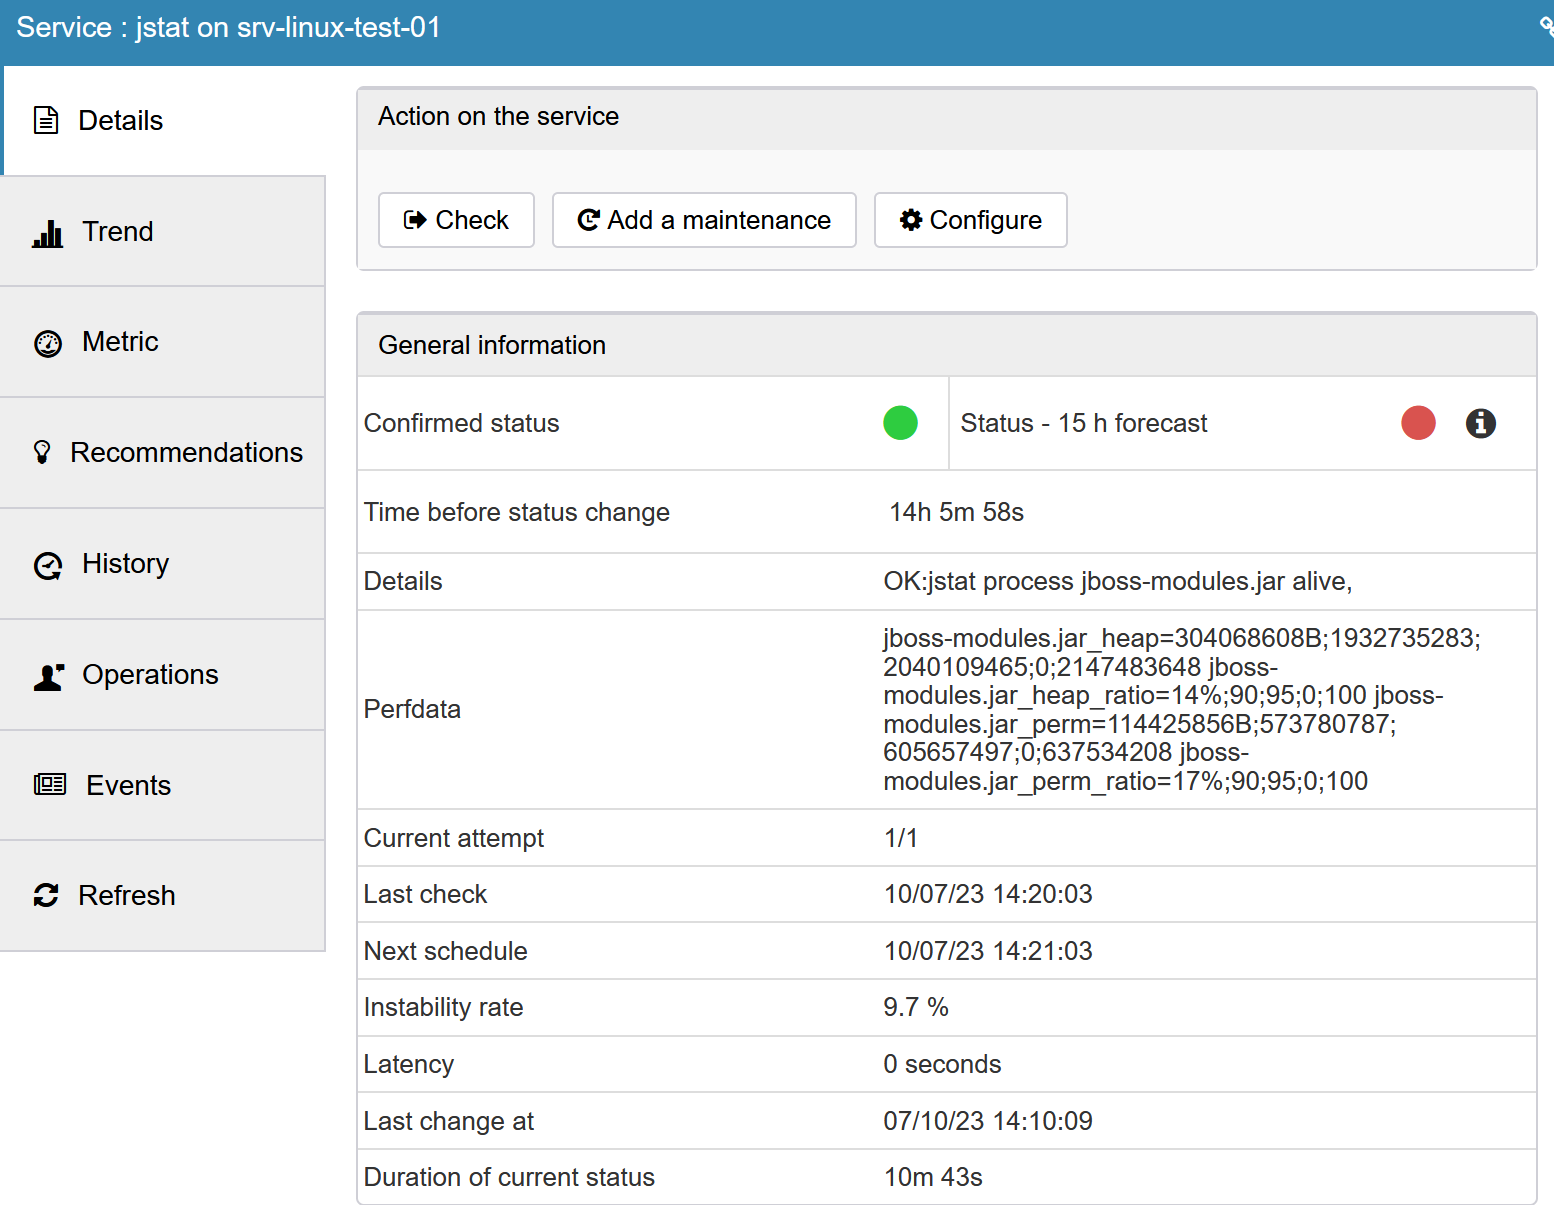Image resolution: width=1554 pixels, height=1205 pixels.
Task: Click the History clock icon
Action: point(48,565)
